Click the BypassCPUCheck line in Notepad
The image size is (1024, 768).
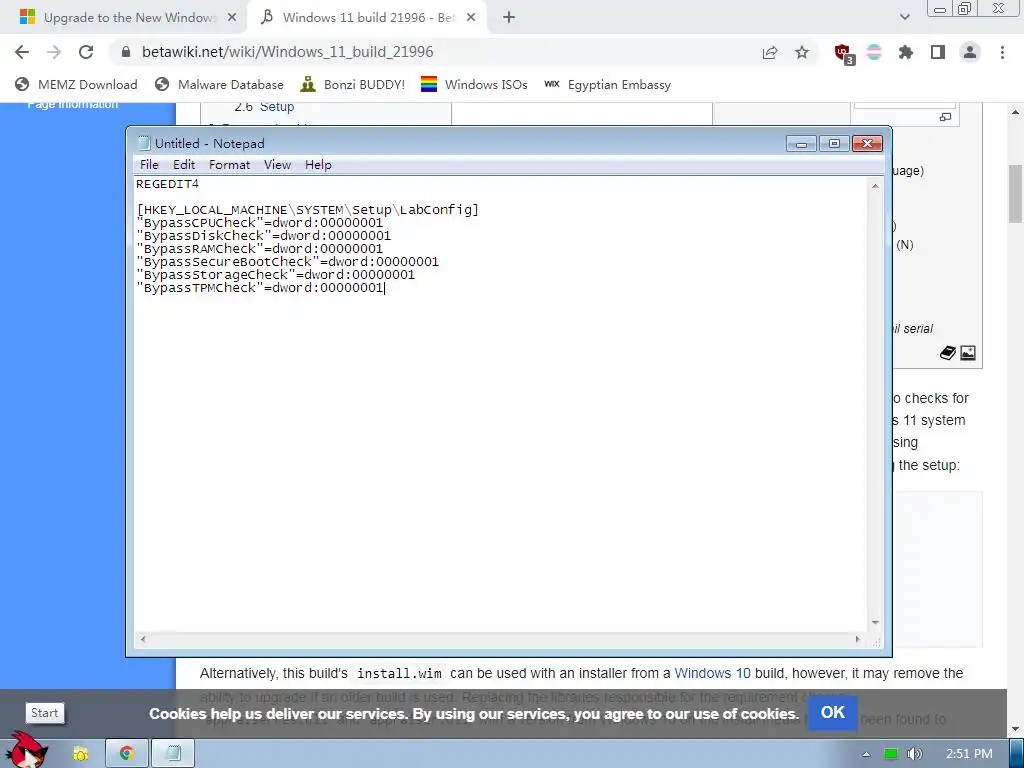coord(259,223)
